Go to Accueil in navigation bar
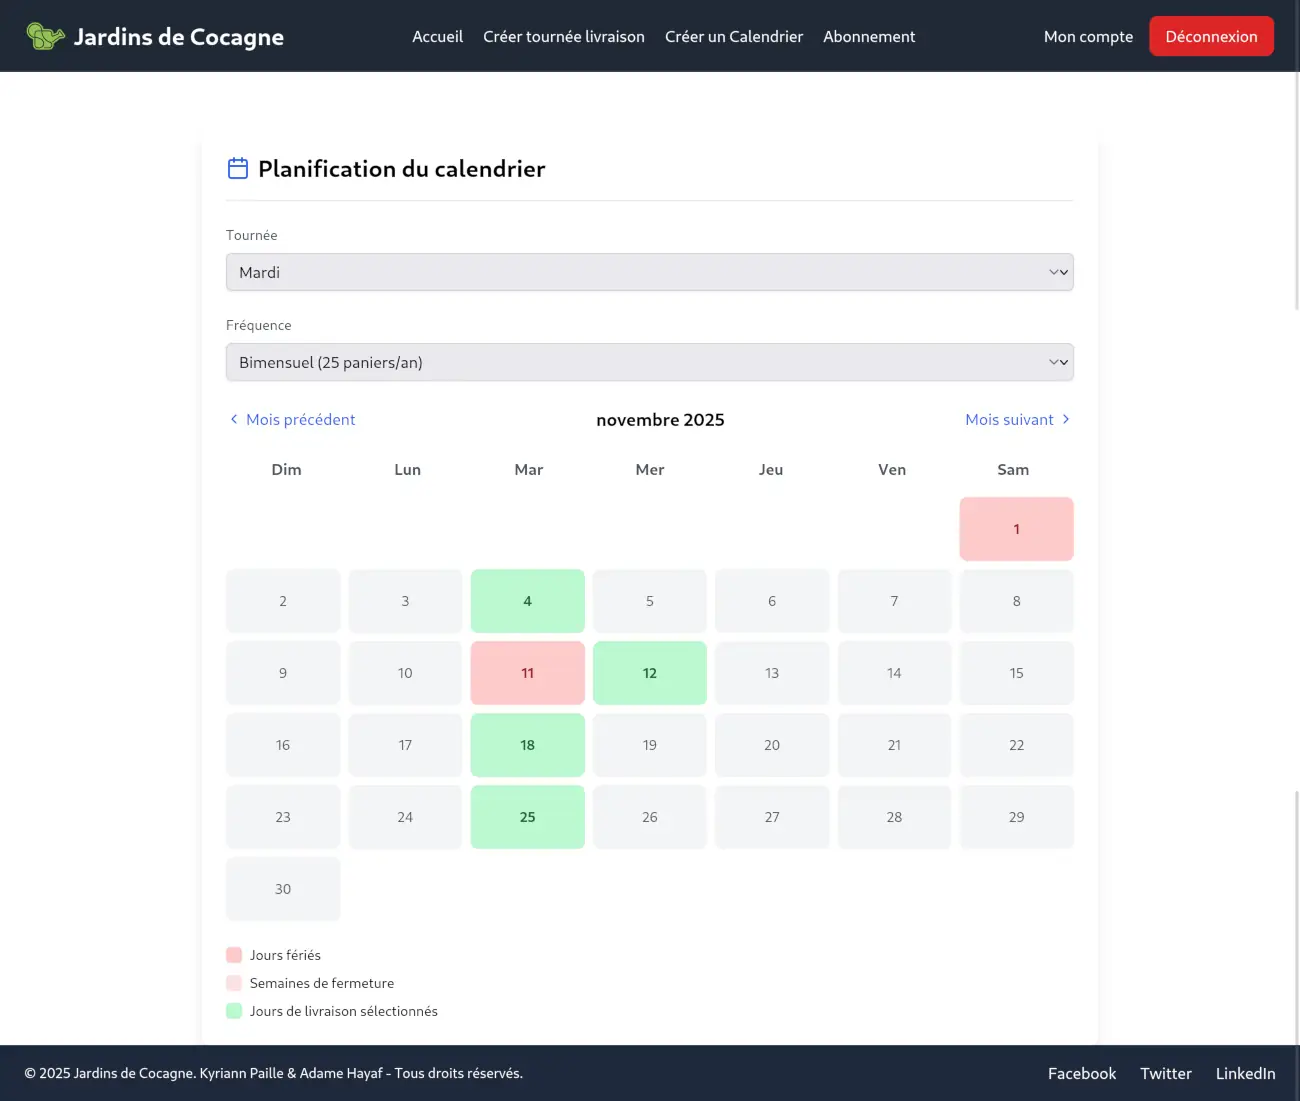The width and height of the screenshot is (1300, 1101). tap(437, 37)
